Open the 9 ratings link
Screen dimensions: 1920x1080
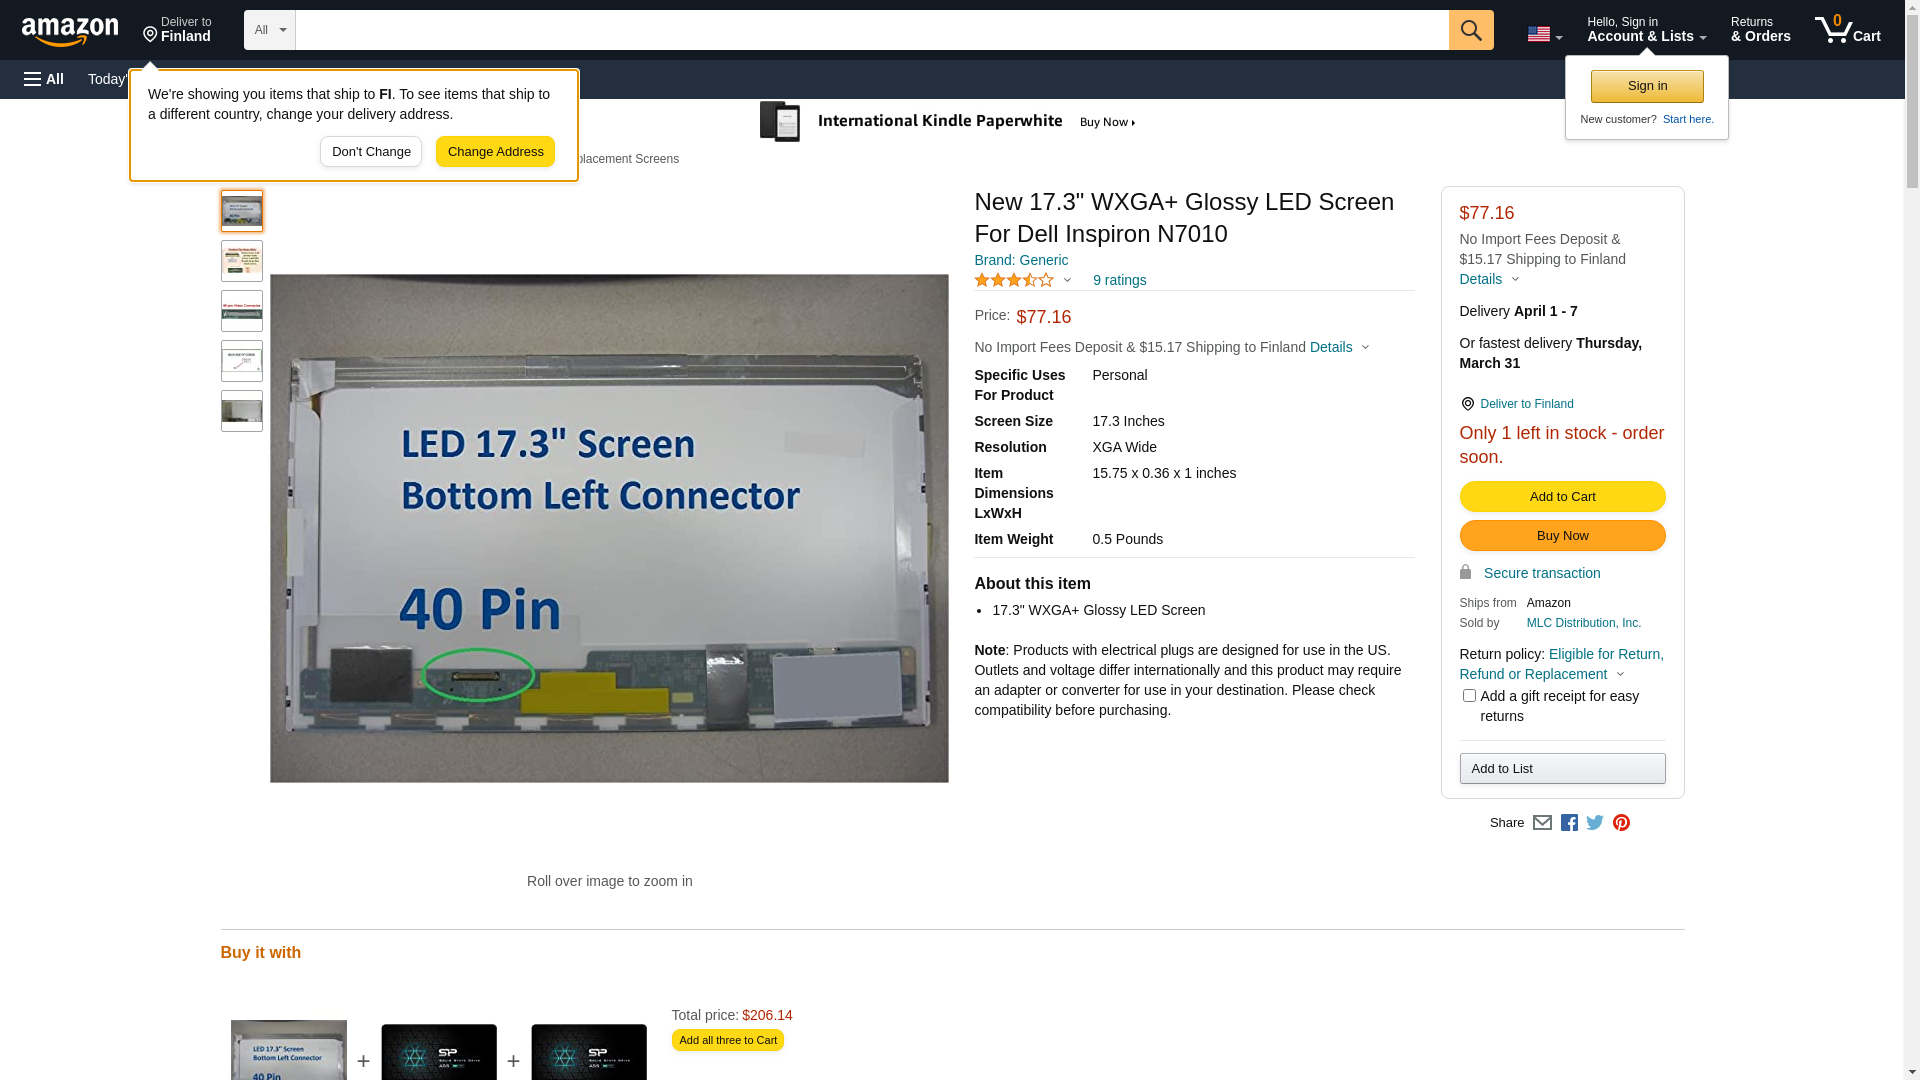pyautogui.click(x=1119, y=281)
